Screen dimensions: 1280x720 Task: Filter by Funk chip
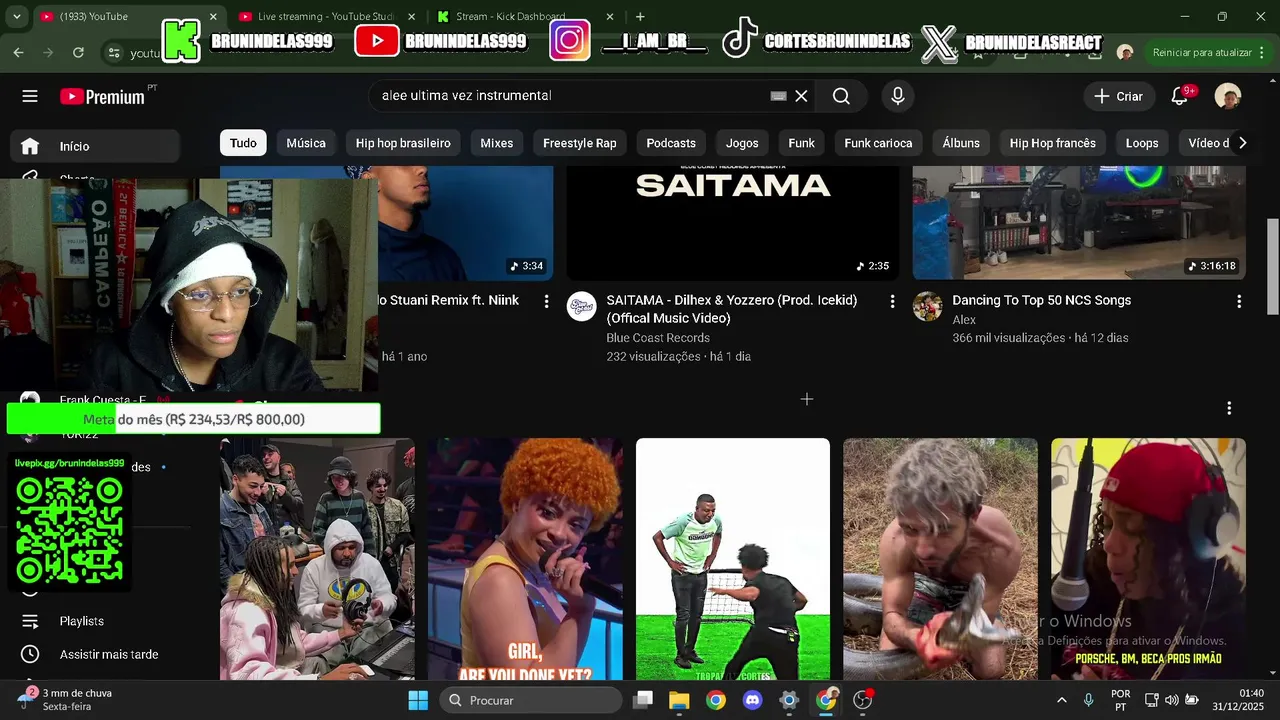[801, 143]
